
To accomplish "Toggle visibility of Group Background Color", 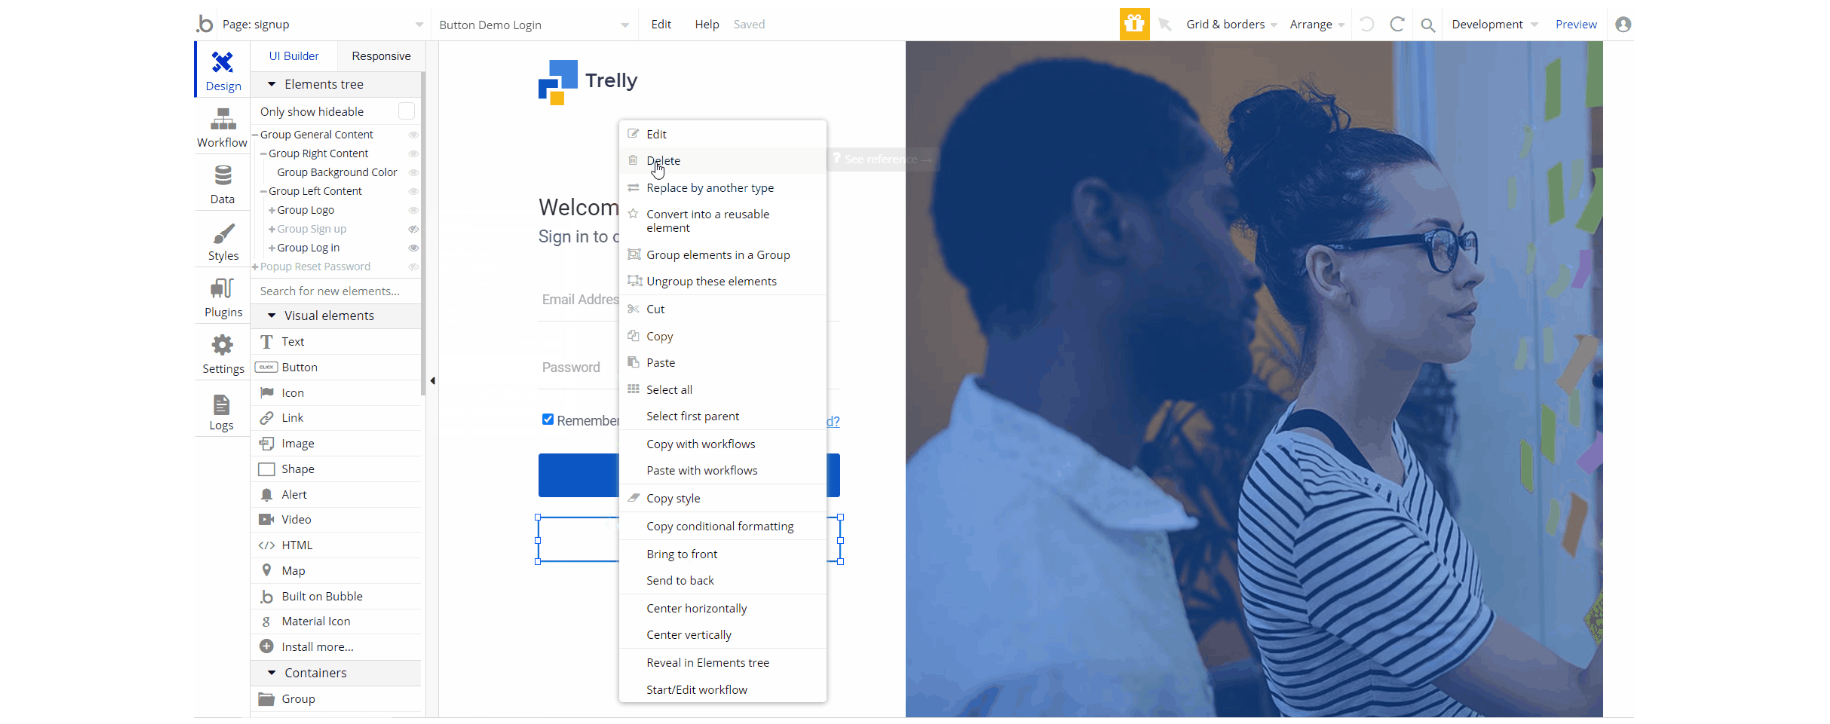I will (x=413, y=173).
